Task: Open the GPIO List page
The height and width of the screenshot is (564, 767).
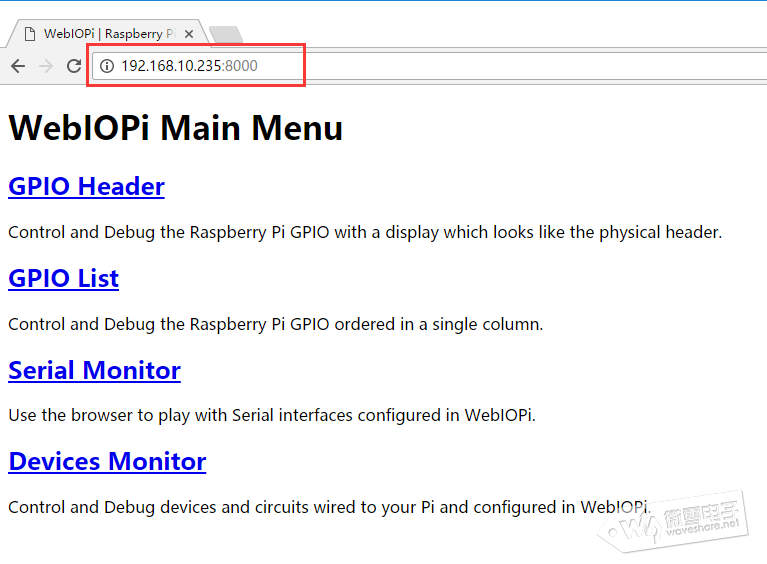Action: pos(63,279)
